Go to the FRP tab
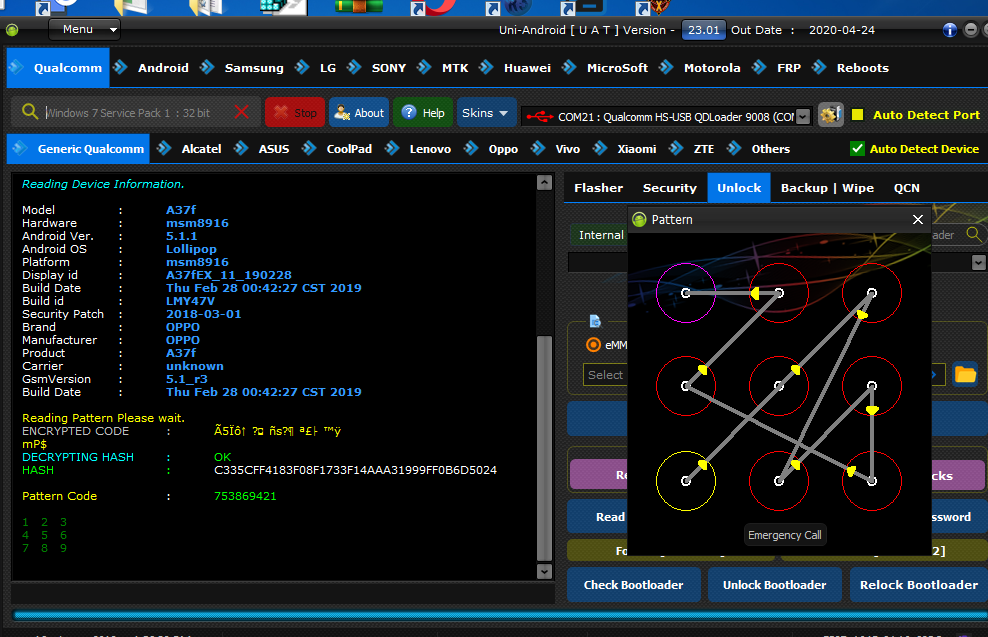988x637 pixels. pyautogui.click(x=789, y=67)
